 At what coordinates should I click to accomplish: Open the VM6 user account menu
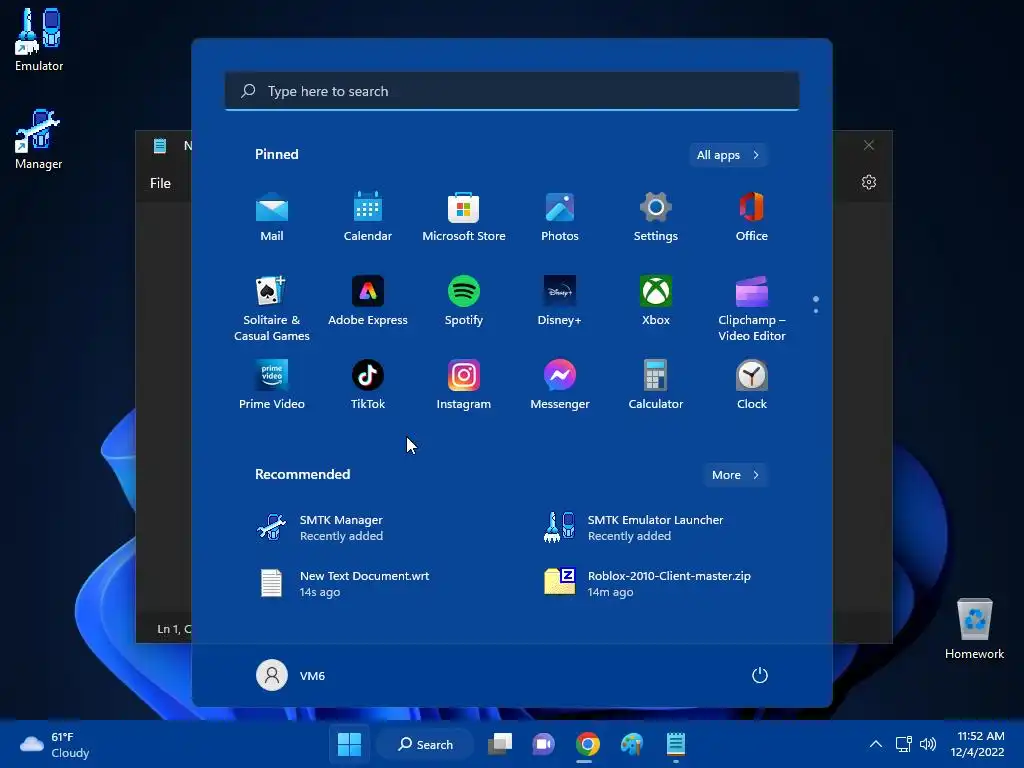[291, 675]
